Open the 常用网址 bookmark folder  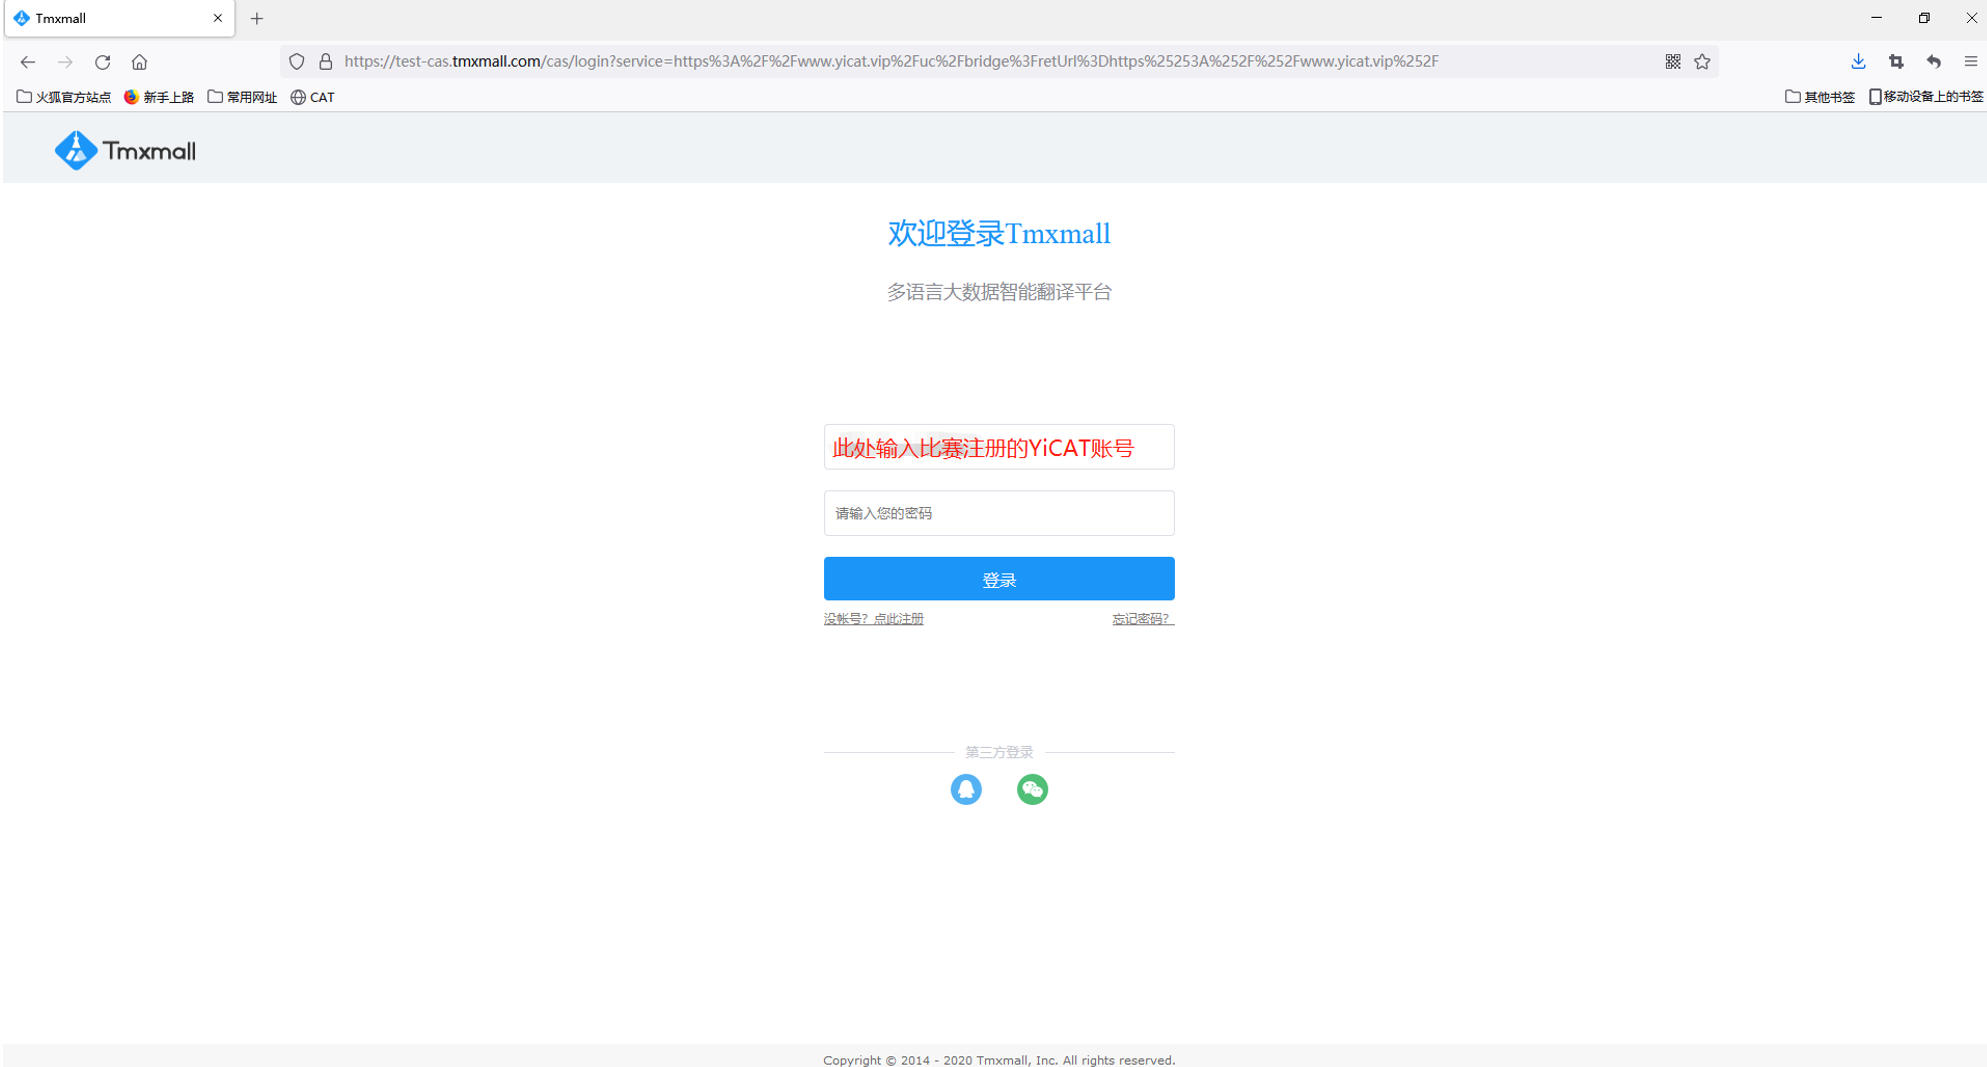[x=242, y=97]
